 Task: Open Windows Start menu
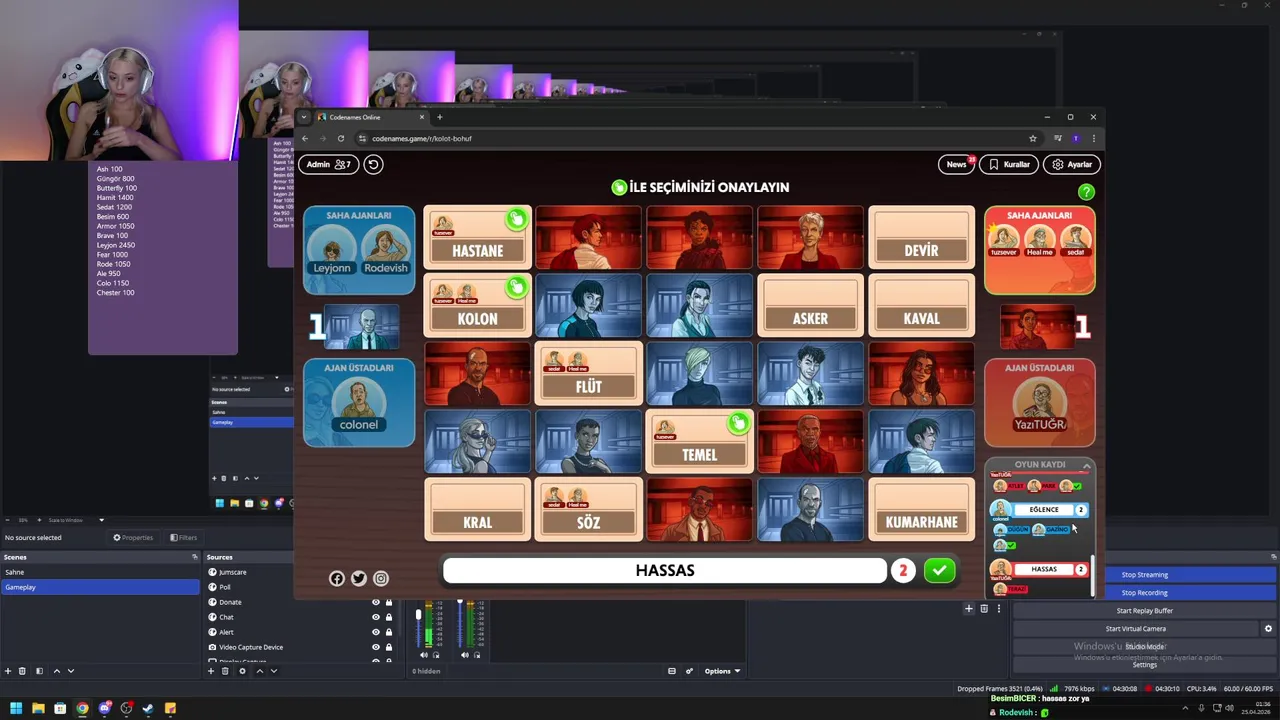[x=16, y=708]
